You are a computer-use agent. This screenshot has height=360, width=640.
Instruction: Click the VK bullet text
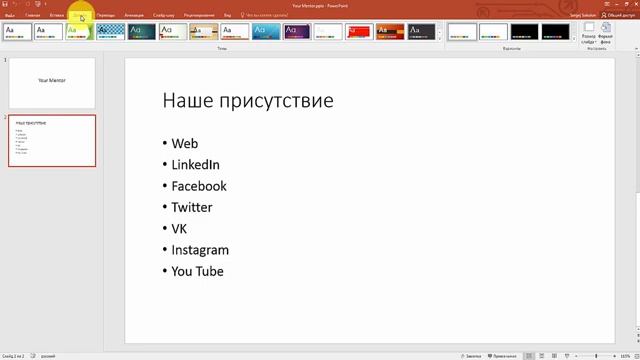click(179, 229)
